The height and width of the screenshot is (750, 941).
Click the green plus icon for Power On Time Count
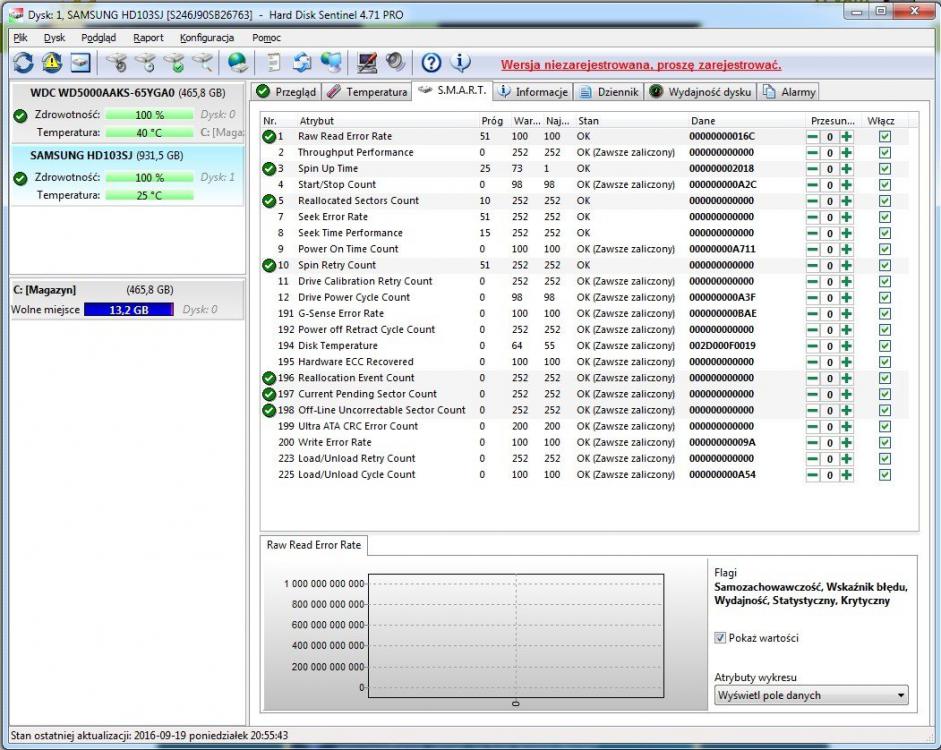coord(846,250)
